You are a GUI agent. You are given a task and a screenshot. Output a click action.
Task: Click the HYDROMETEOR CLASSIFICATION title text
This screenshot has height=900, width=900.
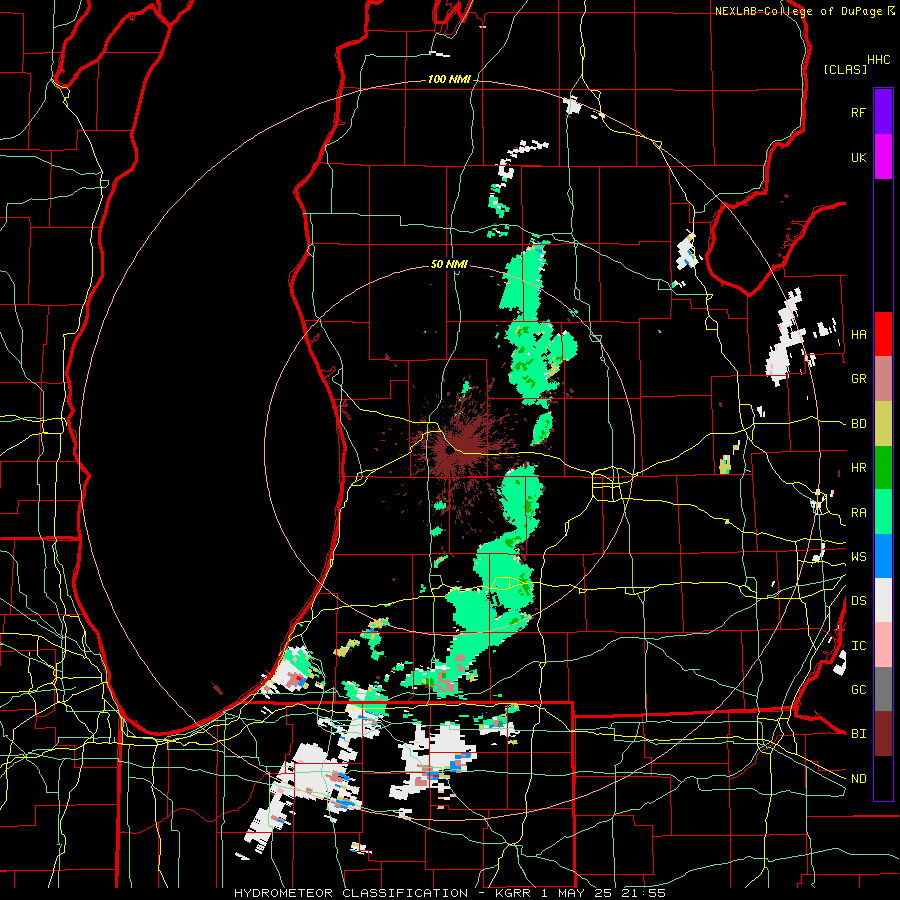351,893
